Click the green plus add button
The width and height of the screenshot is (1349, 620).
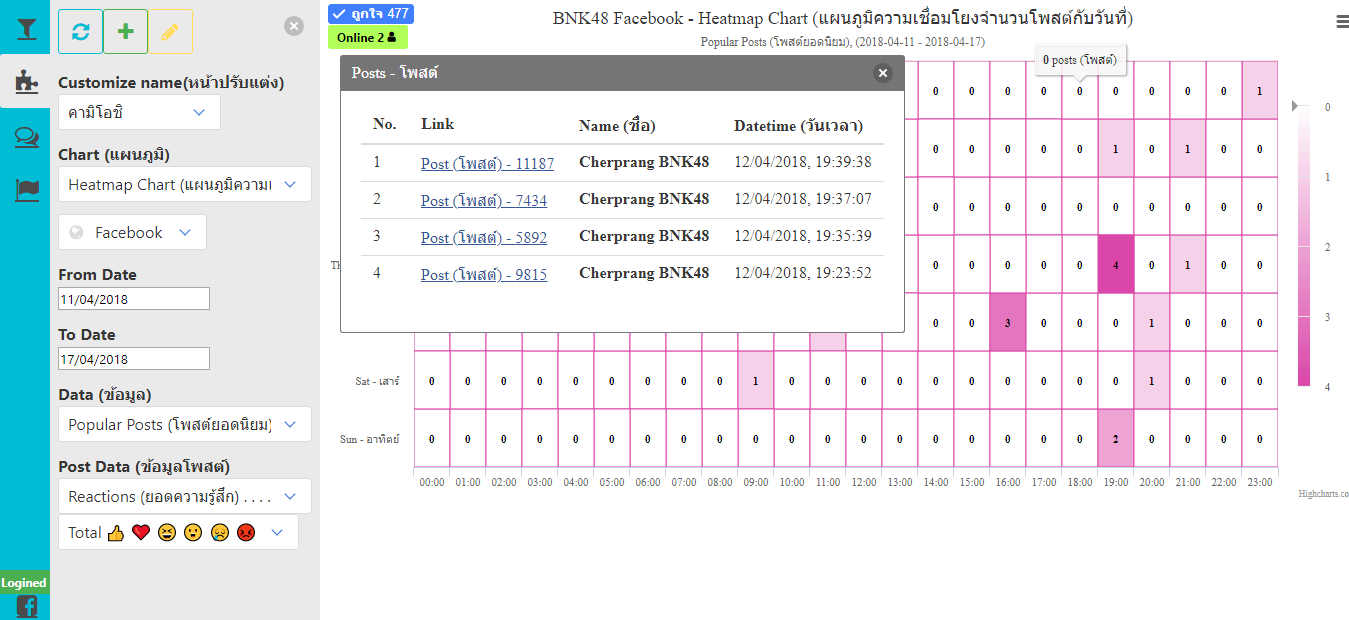[x=125, y=31]
